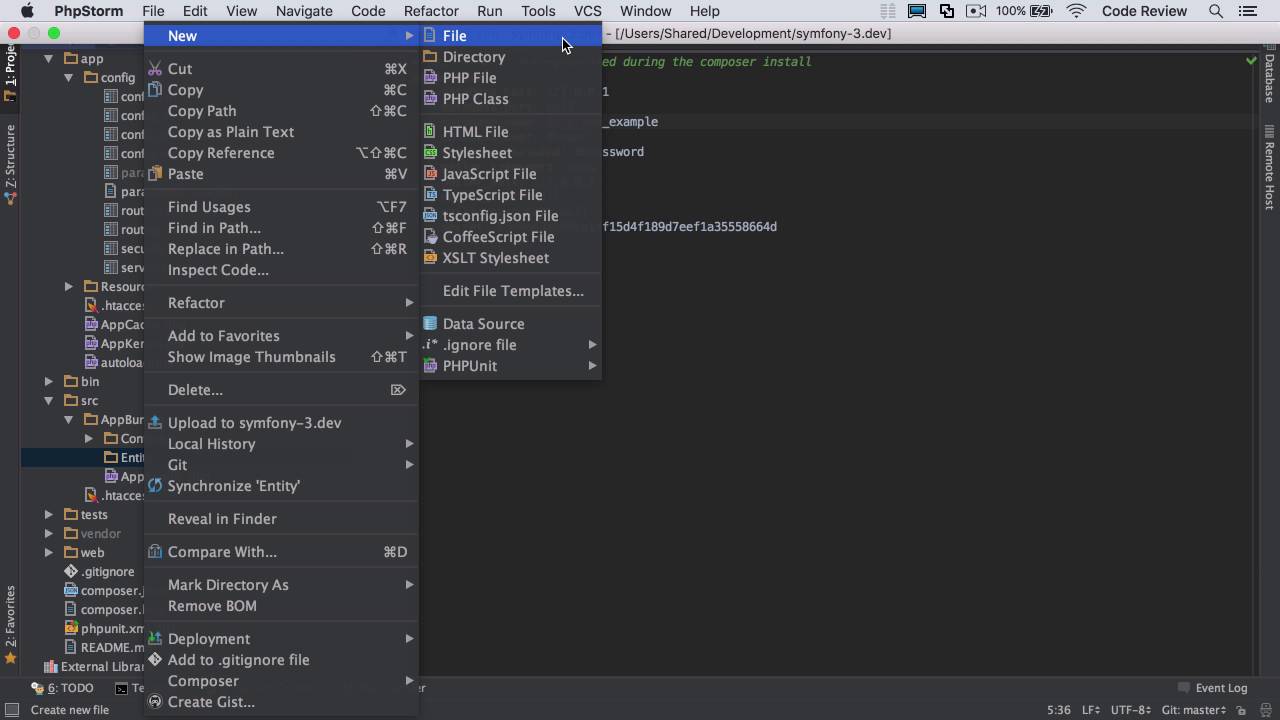Screen dimensions: 1280x720
Task: Expand the Resources folder arrow
Action: [x=69, y=287]
